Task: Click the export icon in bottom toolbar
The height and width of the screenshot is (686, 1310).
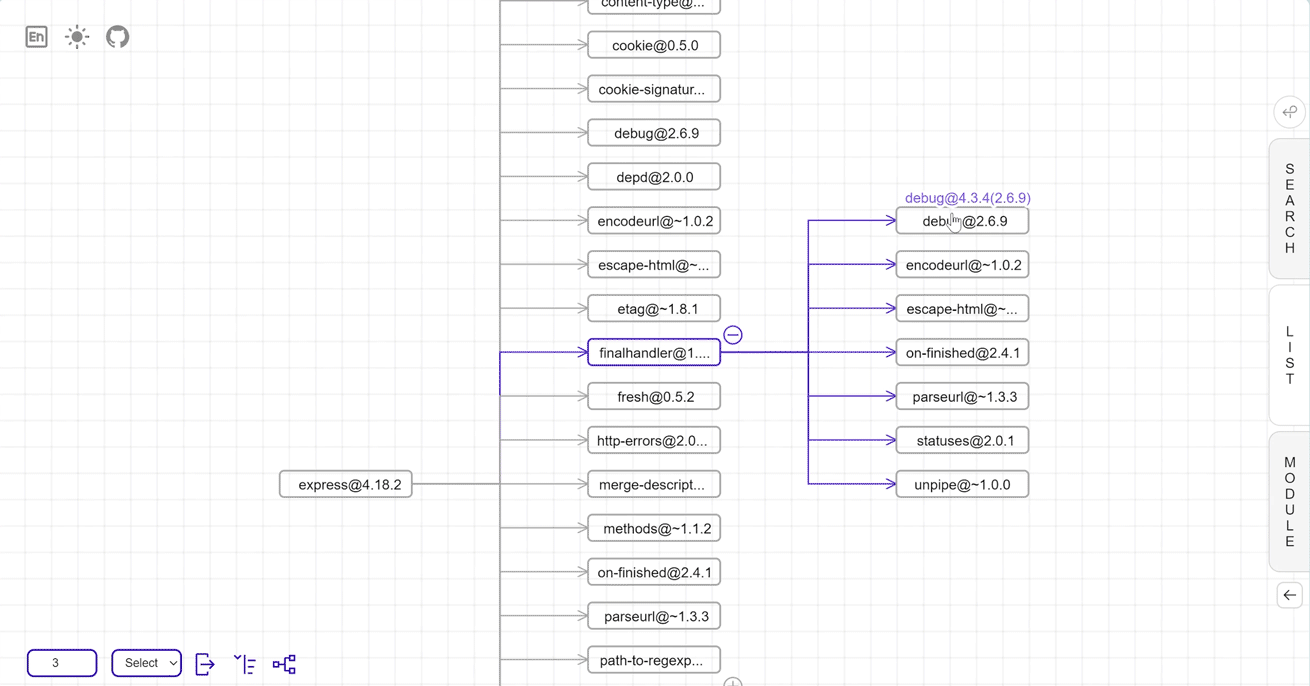Action: [205, 664]
